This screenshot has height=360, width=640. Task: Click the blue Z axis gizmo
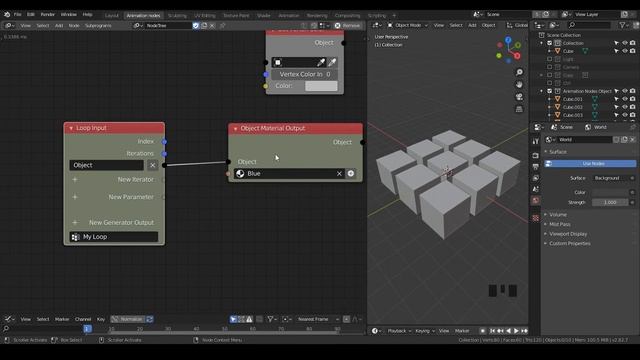point(508,40)
